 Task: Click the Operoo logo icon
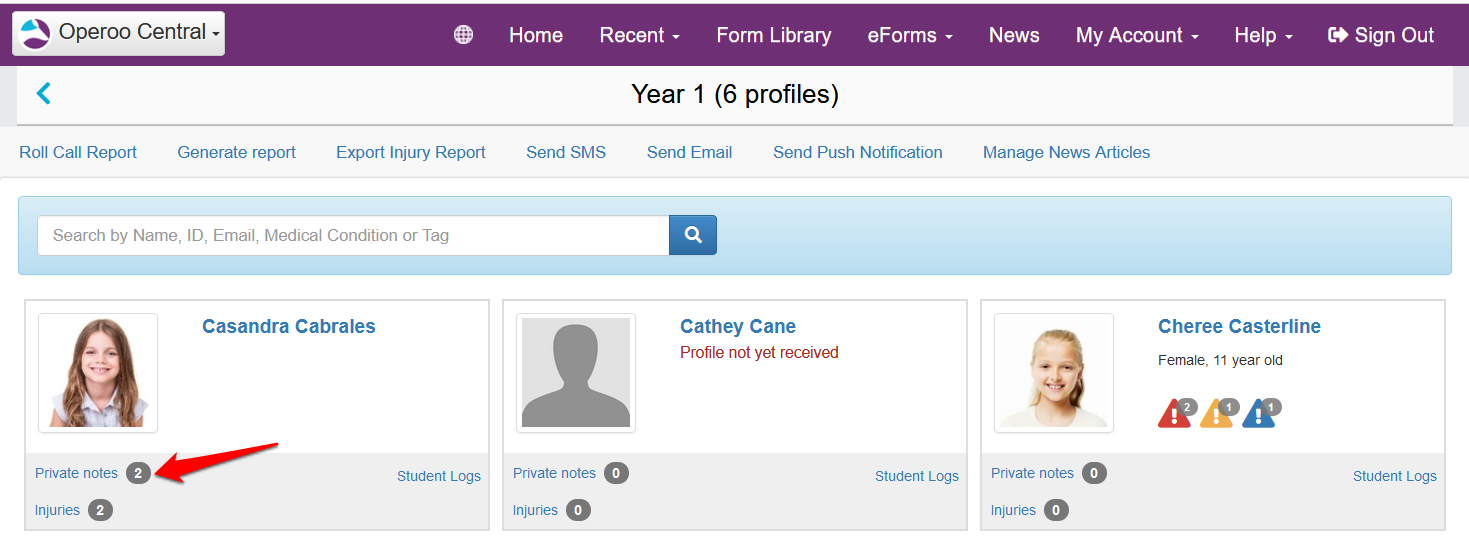(x=35, y=33)
